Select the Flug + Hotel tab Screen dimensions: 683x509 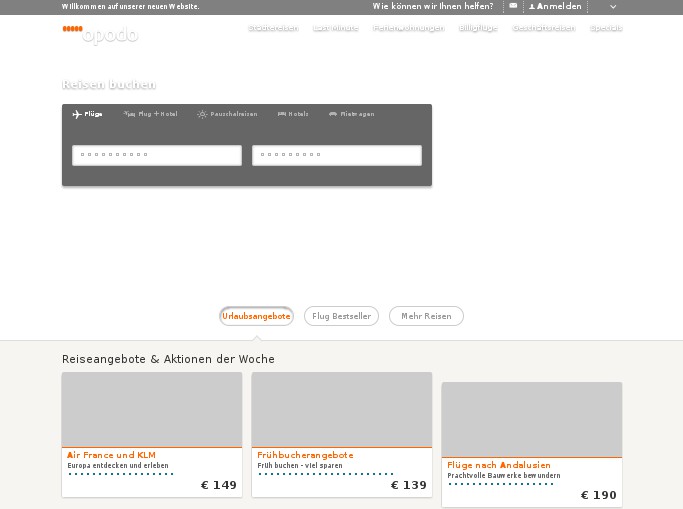tap(150, 114)
